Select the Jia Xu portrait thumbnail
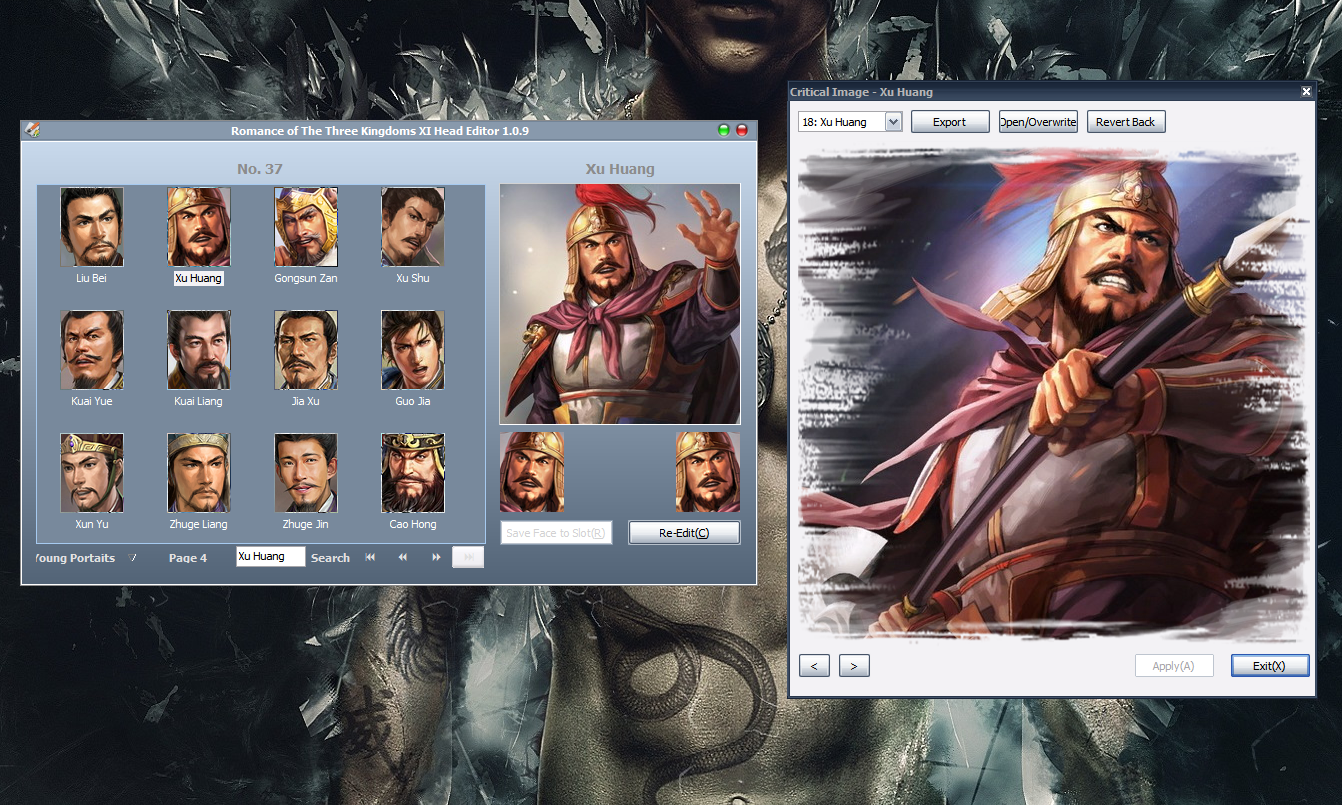 306,350
